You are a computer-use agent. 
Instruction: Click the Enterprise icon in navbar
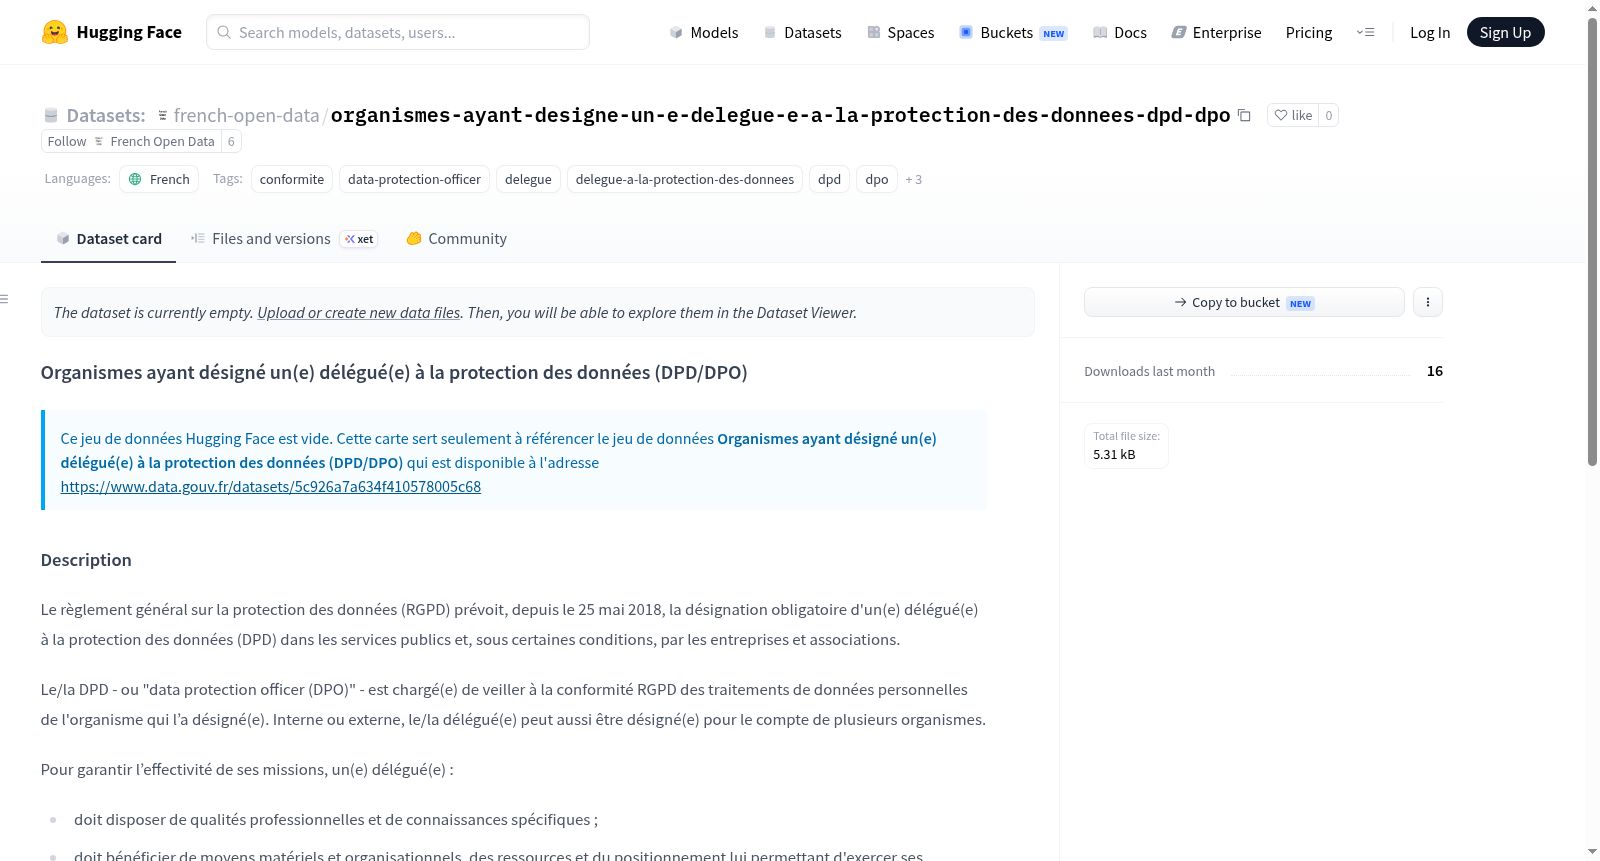coord(1179,33)
